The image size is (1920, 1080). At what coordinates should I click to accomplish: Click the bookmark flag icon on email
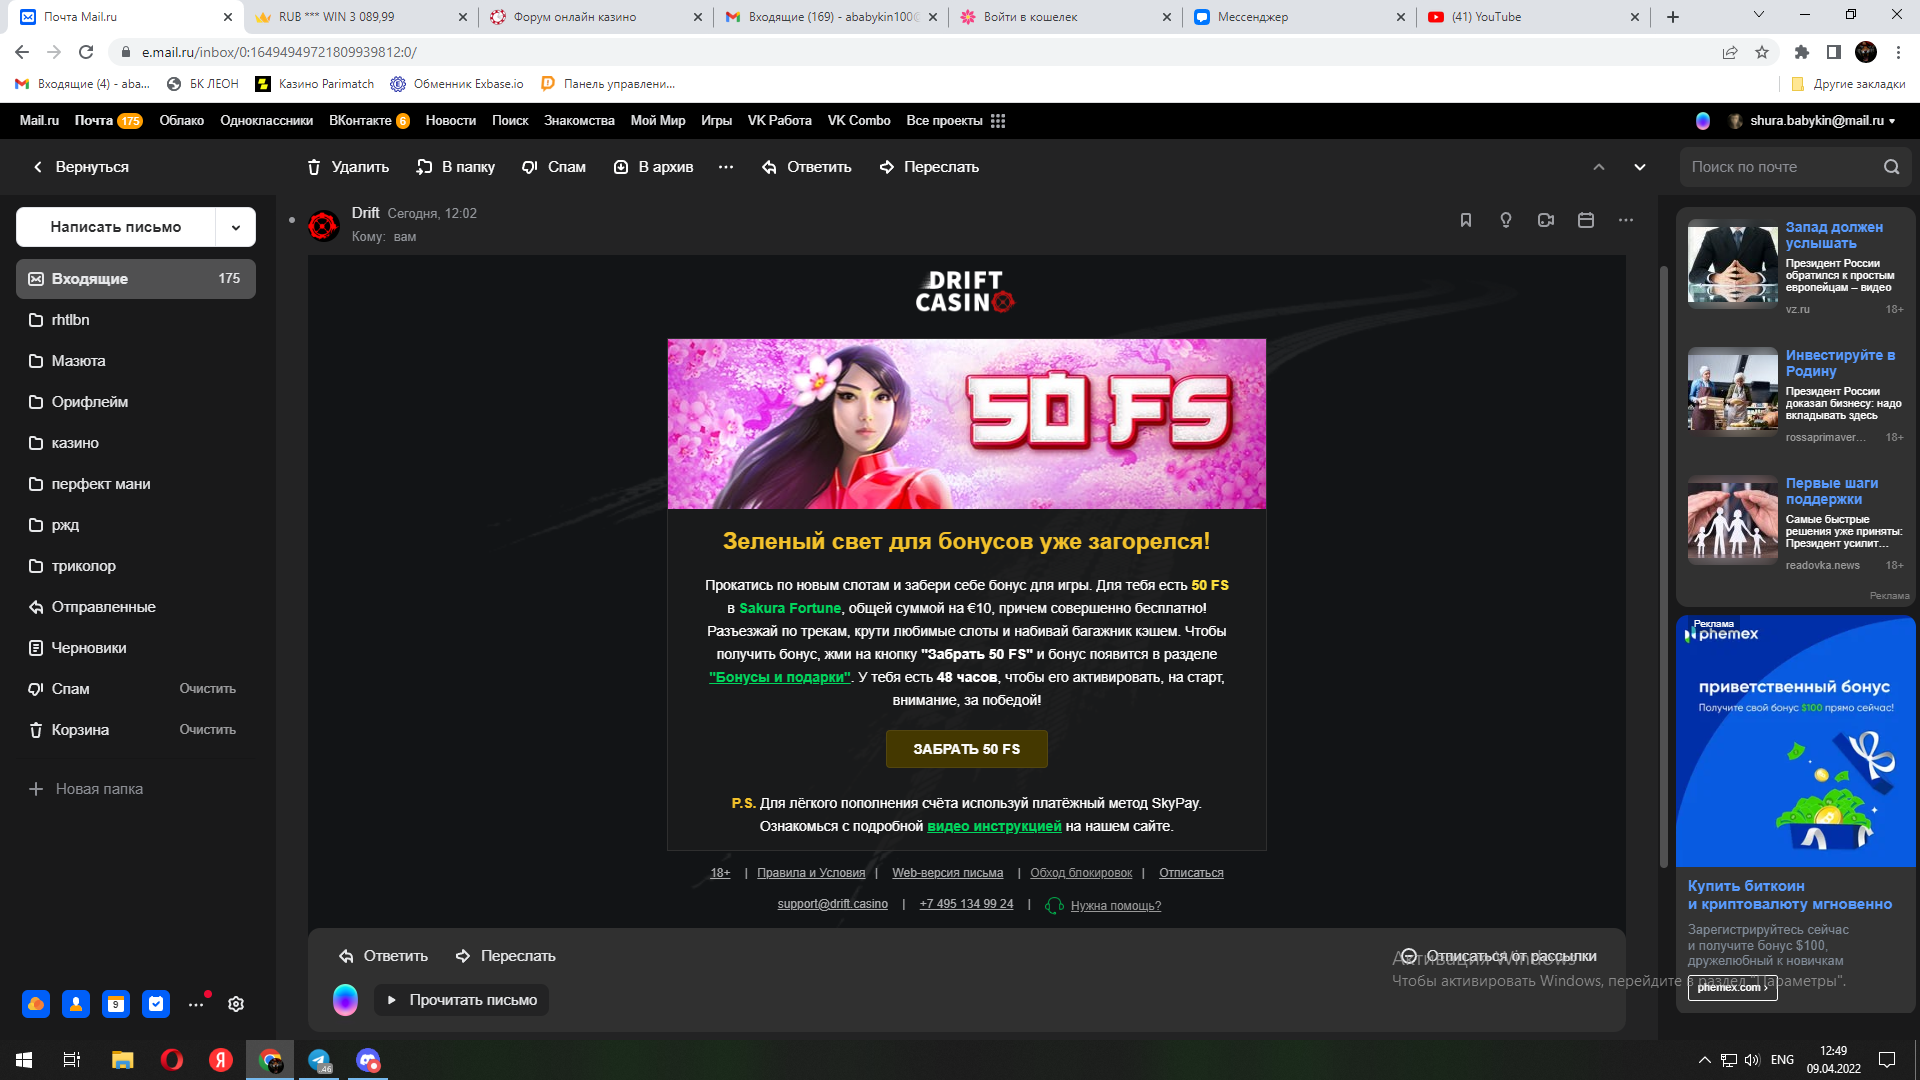[1466, 220]
